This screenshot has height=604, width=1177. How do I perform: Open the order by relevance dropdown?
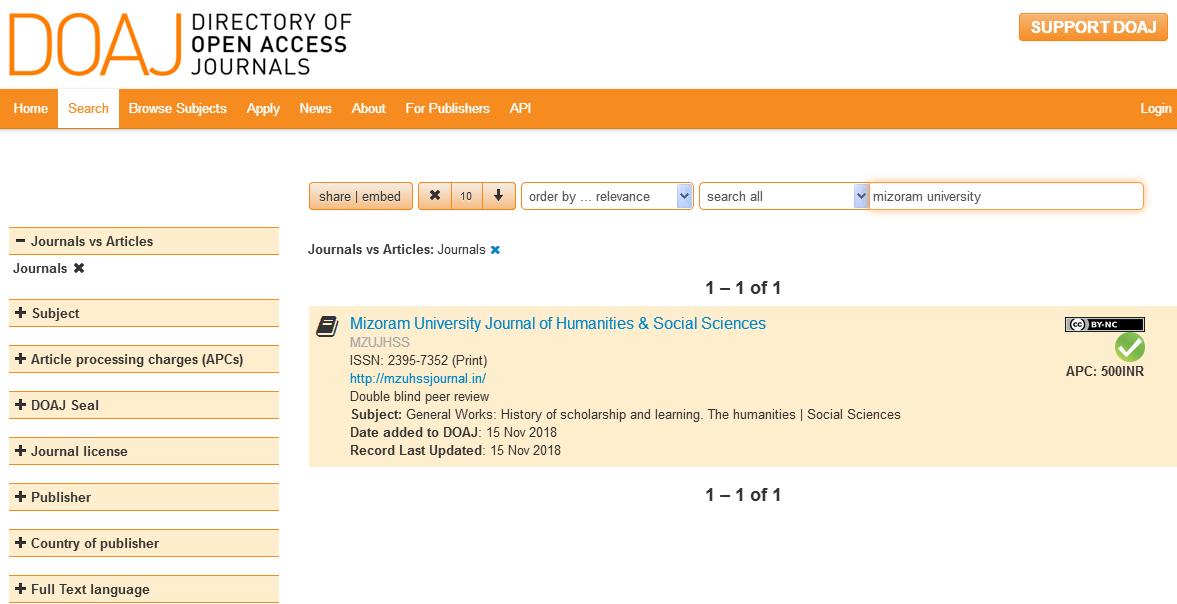(607, 196)
